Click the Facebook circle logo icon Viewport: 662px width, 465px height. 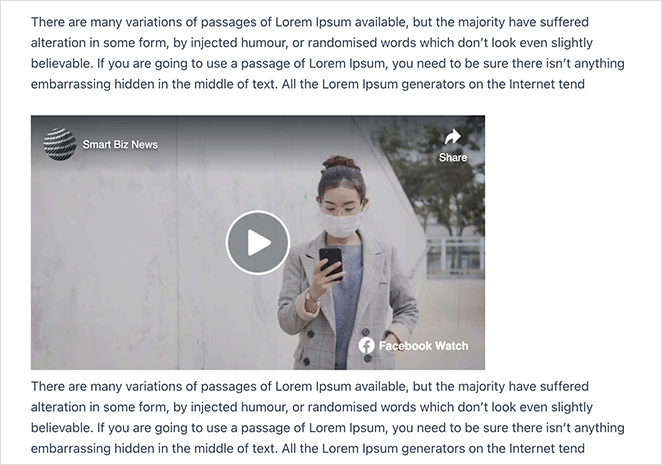366,345
